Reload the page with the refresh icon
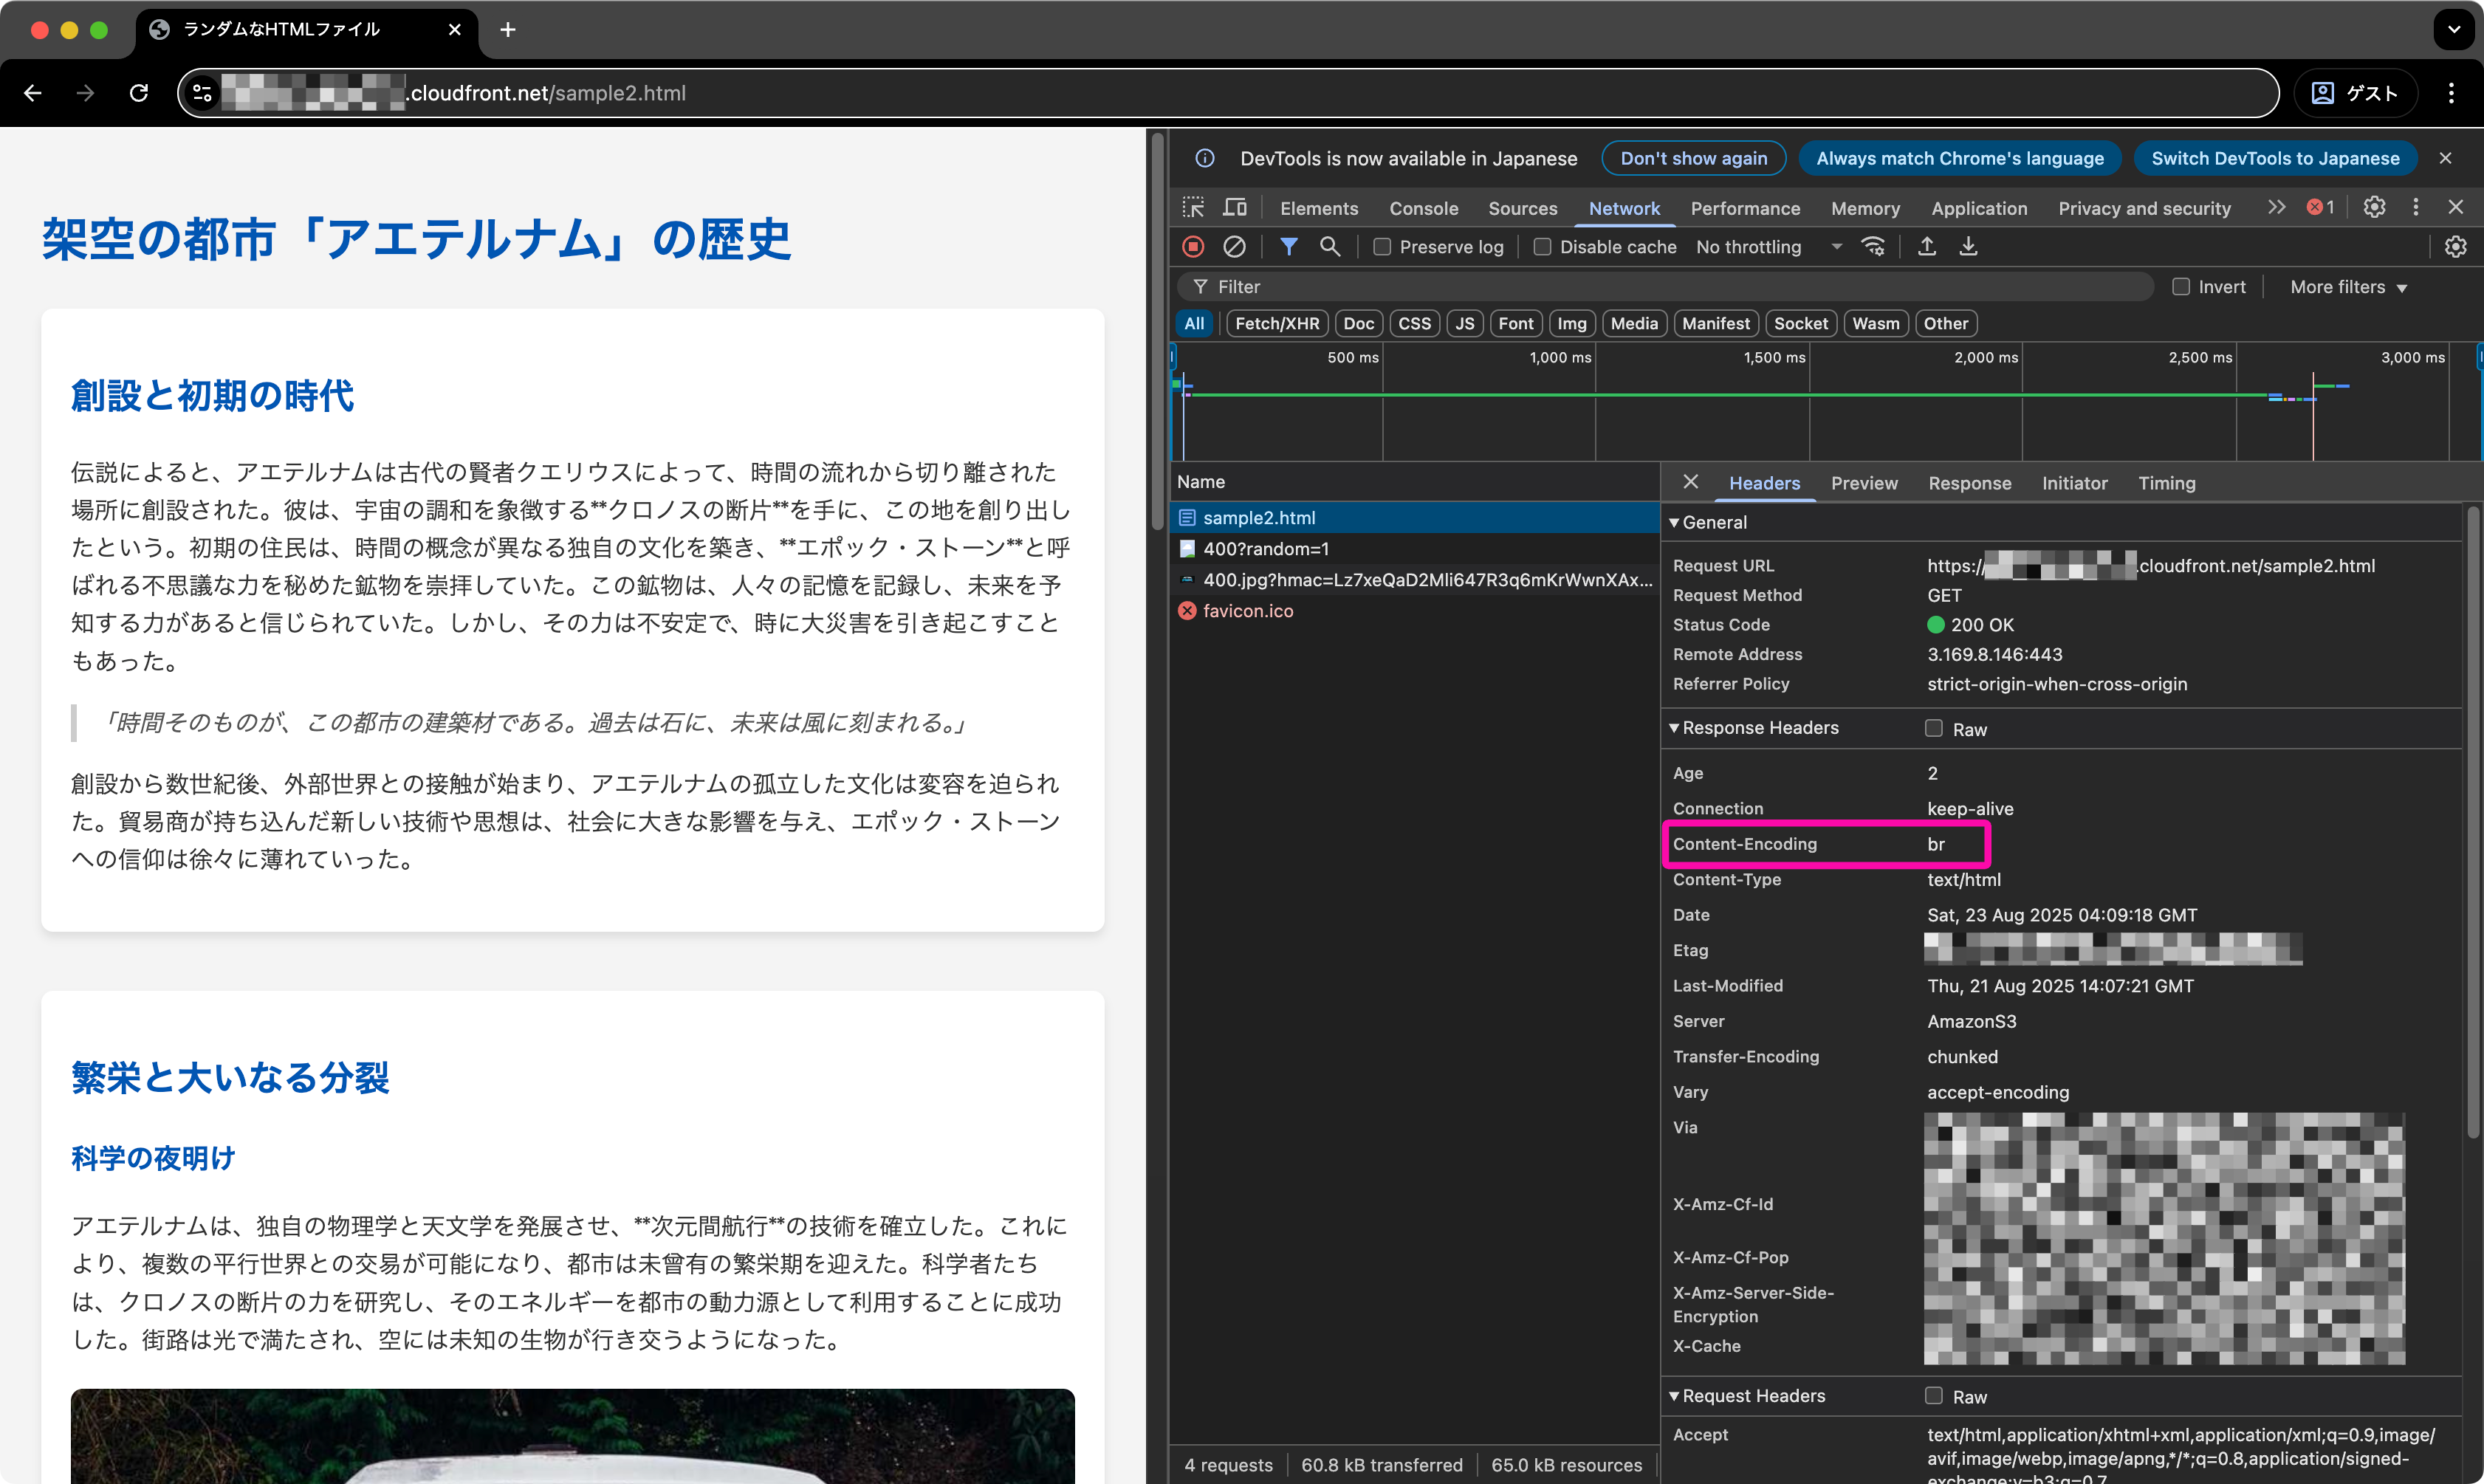 point(139,93)
